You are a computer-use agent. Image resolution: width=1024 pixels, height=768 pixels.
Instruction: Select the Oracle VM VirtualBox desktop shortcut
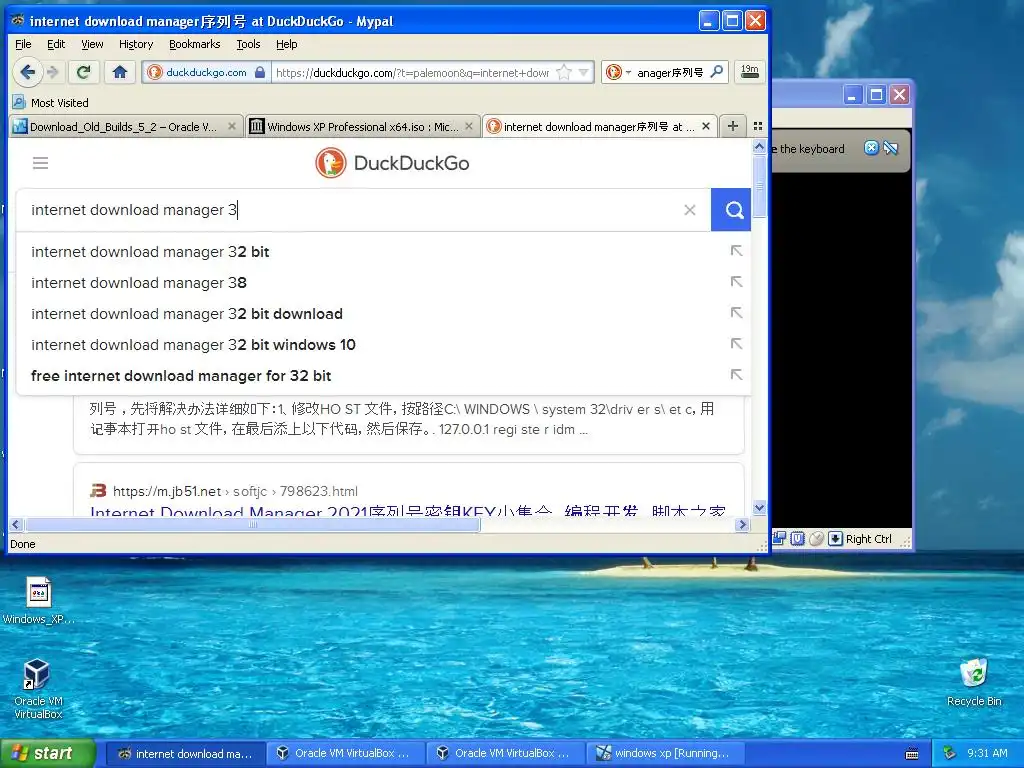(38, 690)
